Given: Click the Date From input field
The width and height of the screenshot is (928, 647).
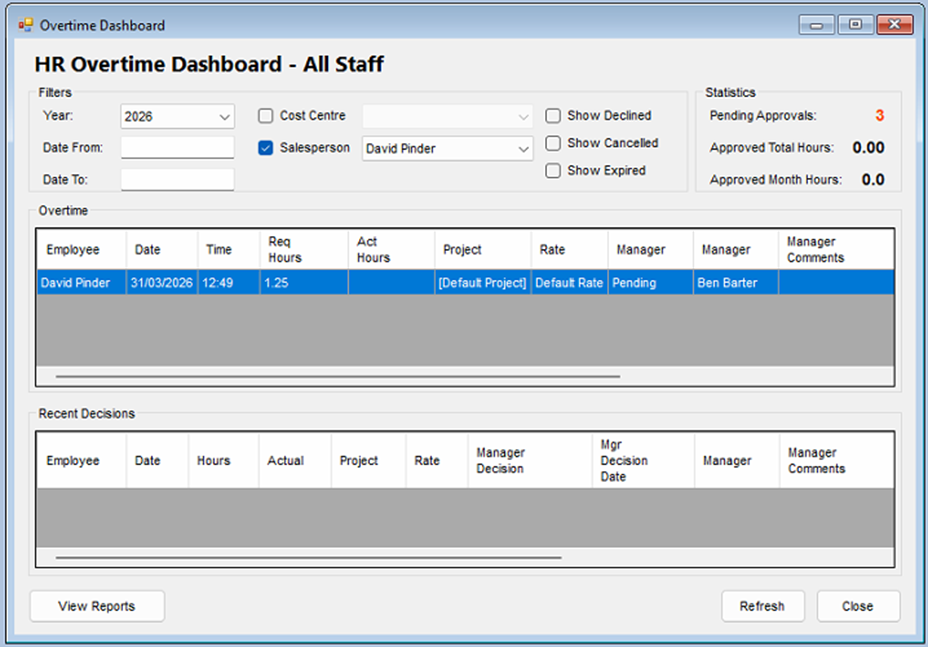Looking at the screenshot, I should coord(177,147).
